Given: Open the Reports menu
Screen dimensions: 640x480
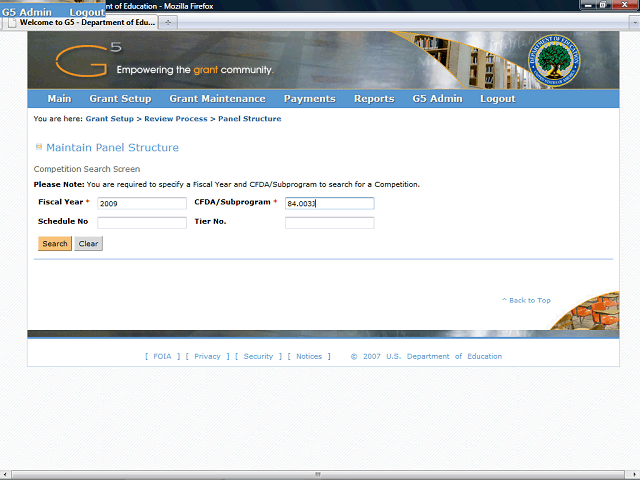Looking at the screenshot, I should (x=374, y=99).
